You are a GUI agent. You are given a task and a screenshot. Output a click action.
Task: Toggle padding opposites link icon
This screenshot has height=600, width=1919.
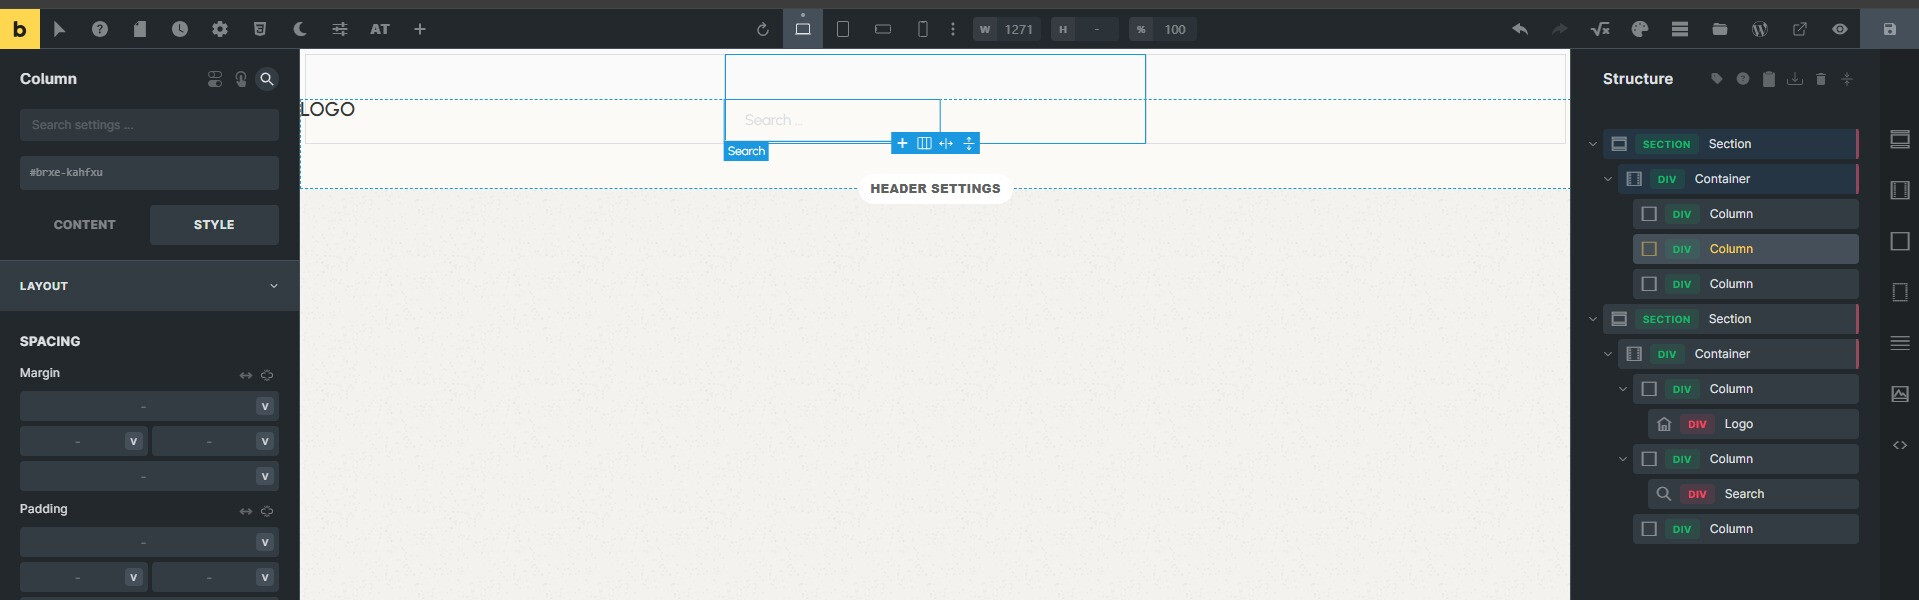(246, 511)
